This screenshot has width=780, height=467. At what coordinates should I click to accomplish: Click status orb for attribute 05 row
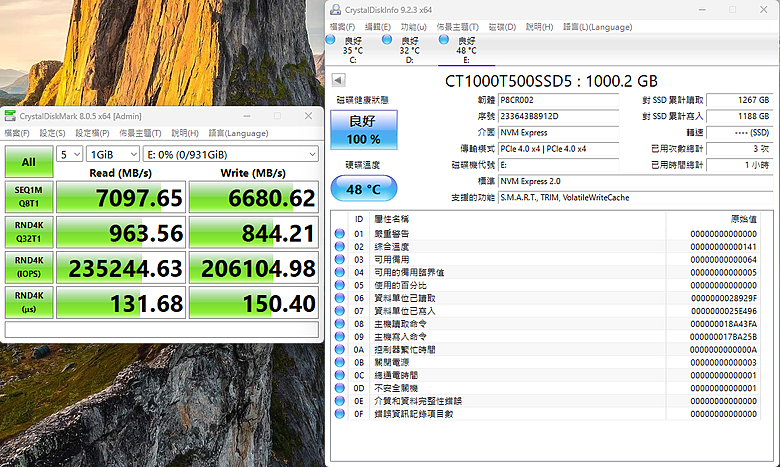point(340,285)
